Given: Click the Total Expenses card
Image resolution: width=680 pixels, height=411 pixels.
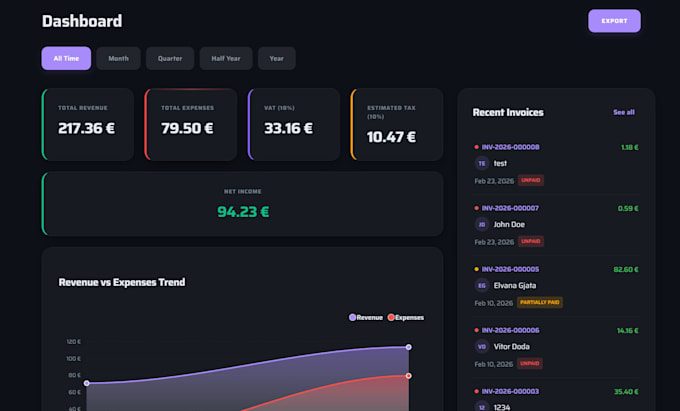Looking at the screenshot, I should (x=191, y=124).
